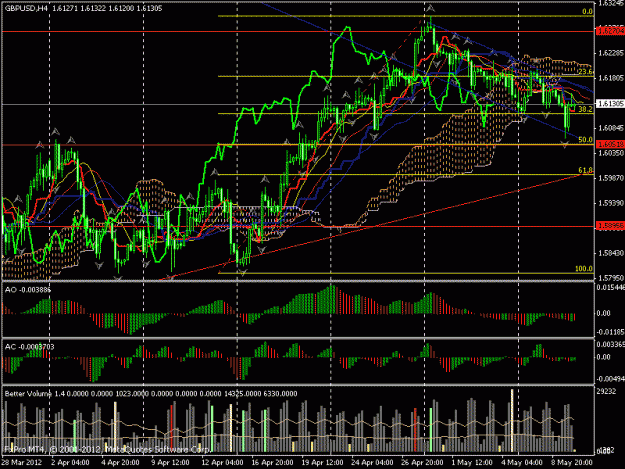The width and height of the screenshot is (625, 469).
Task: Click the 1.61805 price axis value
Action: pyautogui.click(x=611, y=78)
